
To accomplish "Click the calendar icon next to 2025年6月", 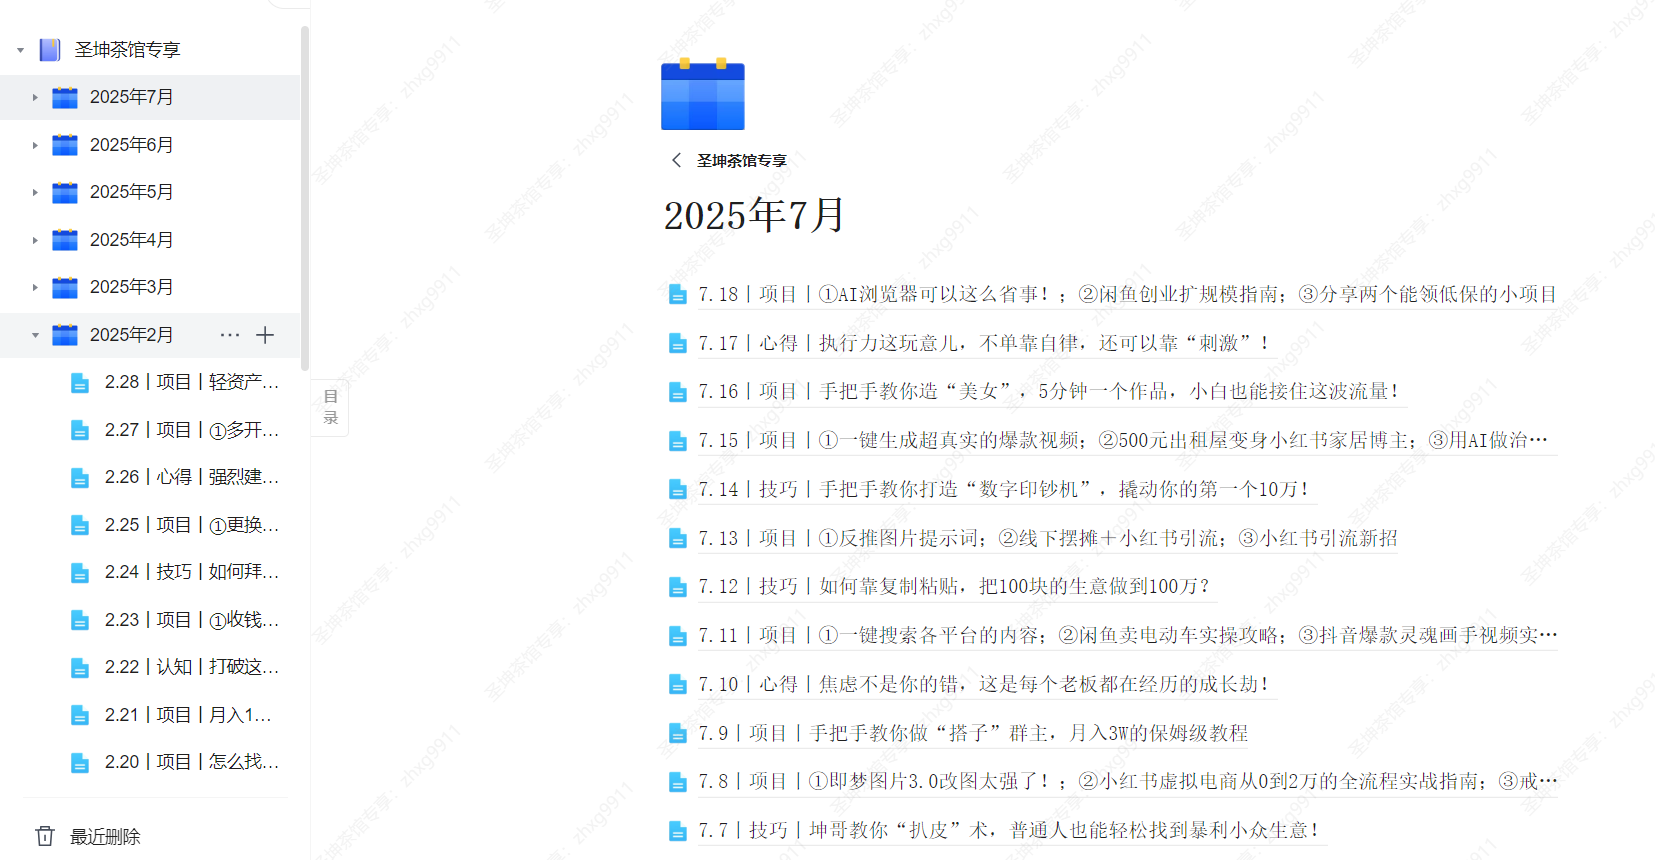I will 65,145.
